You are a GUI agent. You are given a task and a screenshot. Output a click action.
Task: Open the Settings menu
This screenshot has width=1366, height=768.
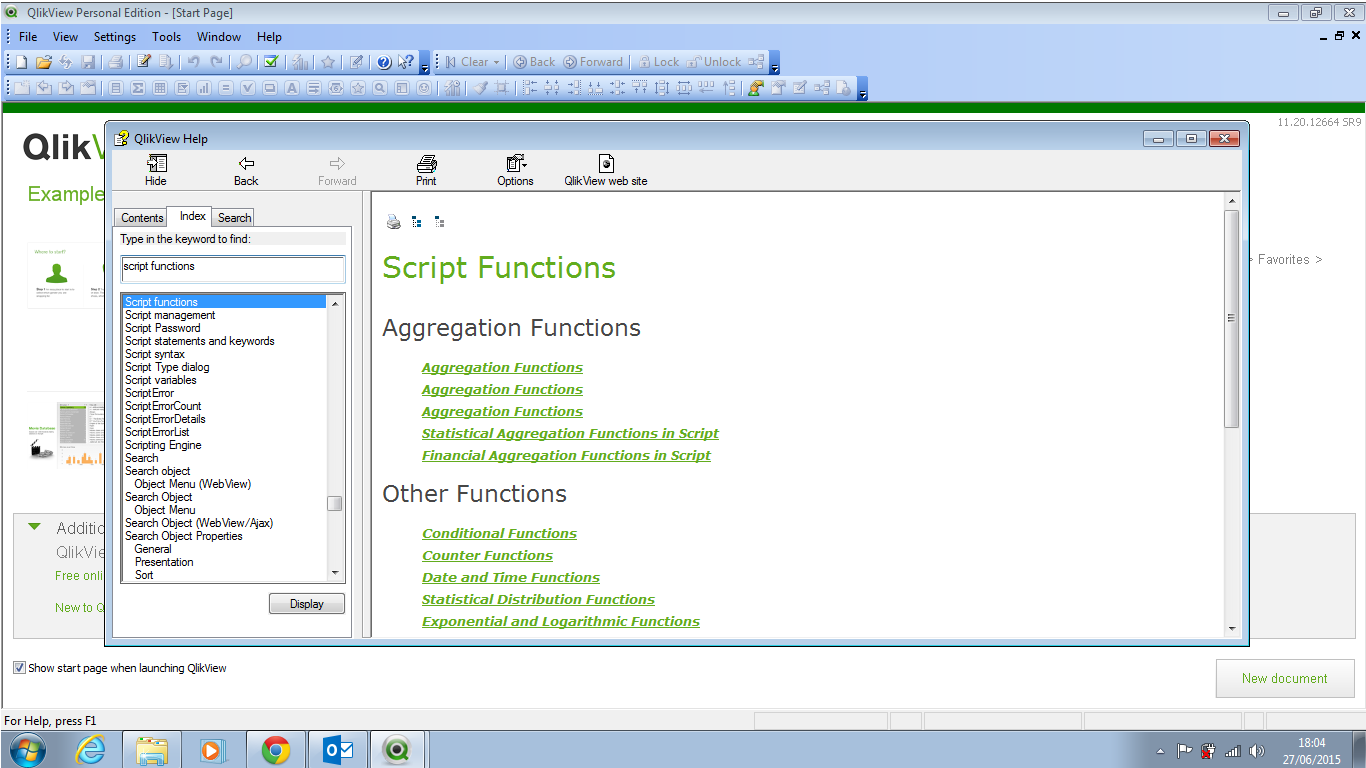click(115, 37)
